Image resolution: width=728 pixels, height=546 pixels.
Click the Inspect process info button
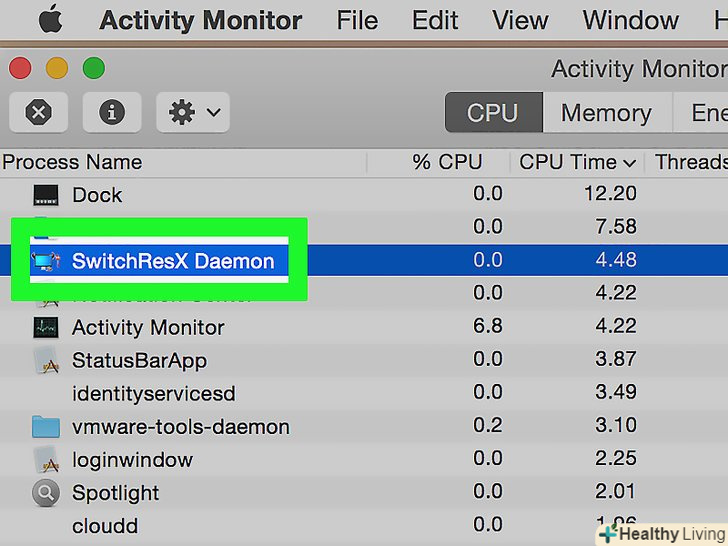(111, 112)
